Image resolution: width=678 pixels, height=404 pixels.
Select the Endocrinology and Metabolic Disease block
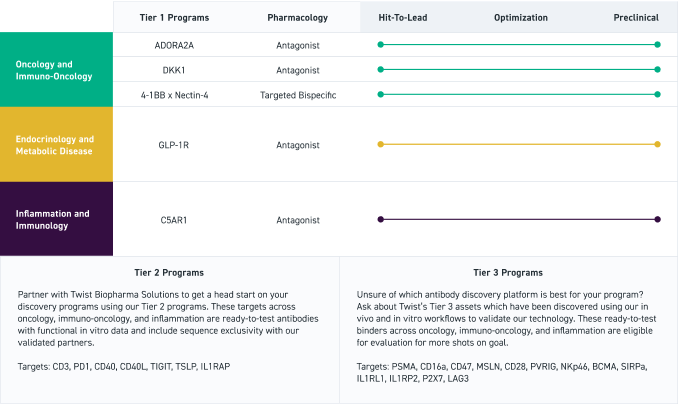click(56, 145)
